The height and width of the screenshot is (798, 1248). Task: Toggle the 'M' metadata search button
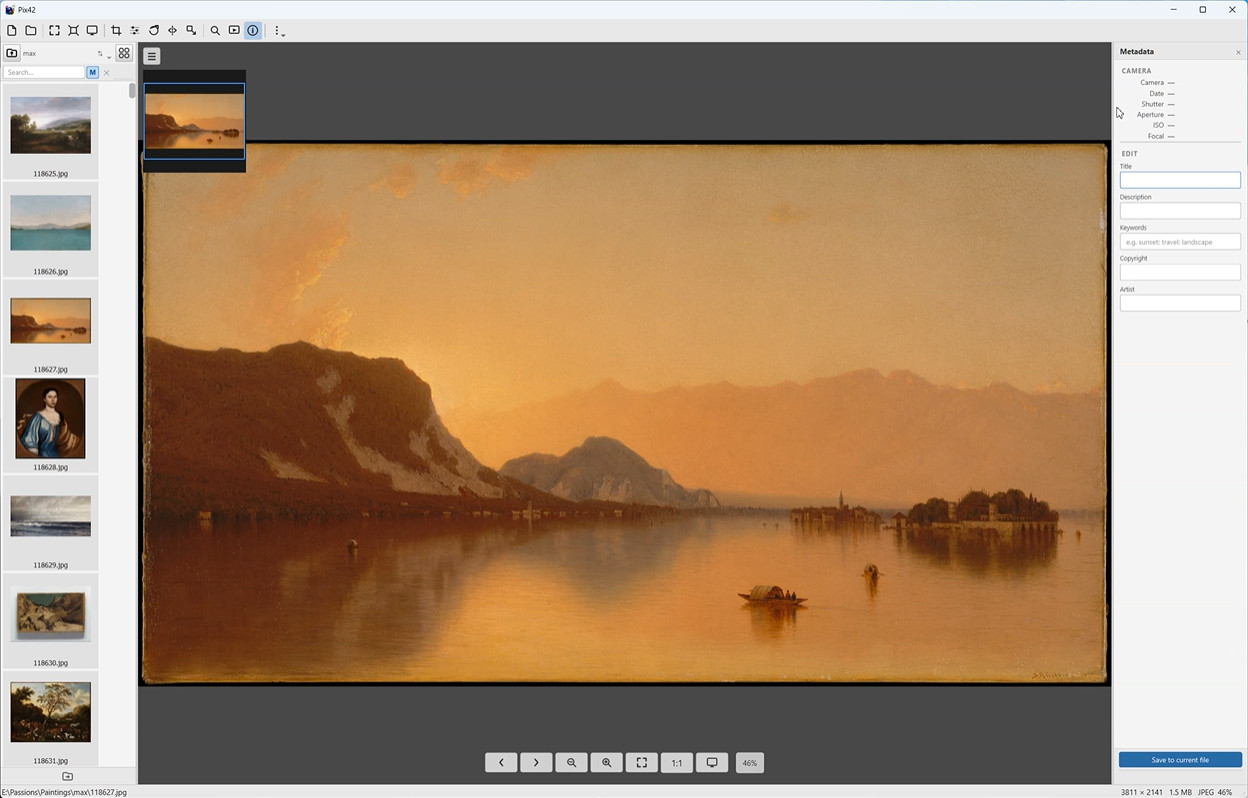[x=93, y=72]
